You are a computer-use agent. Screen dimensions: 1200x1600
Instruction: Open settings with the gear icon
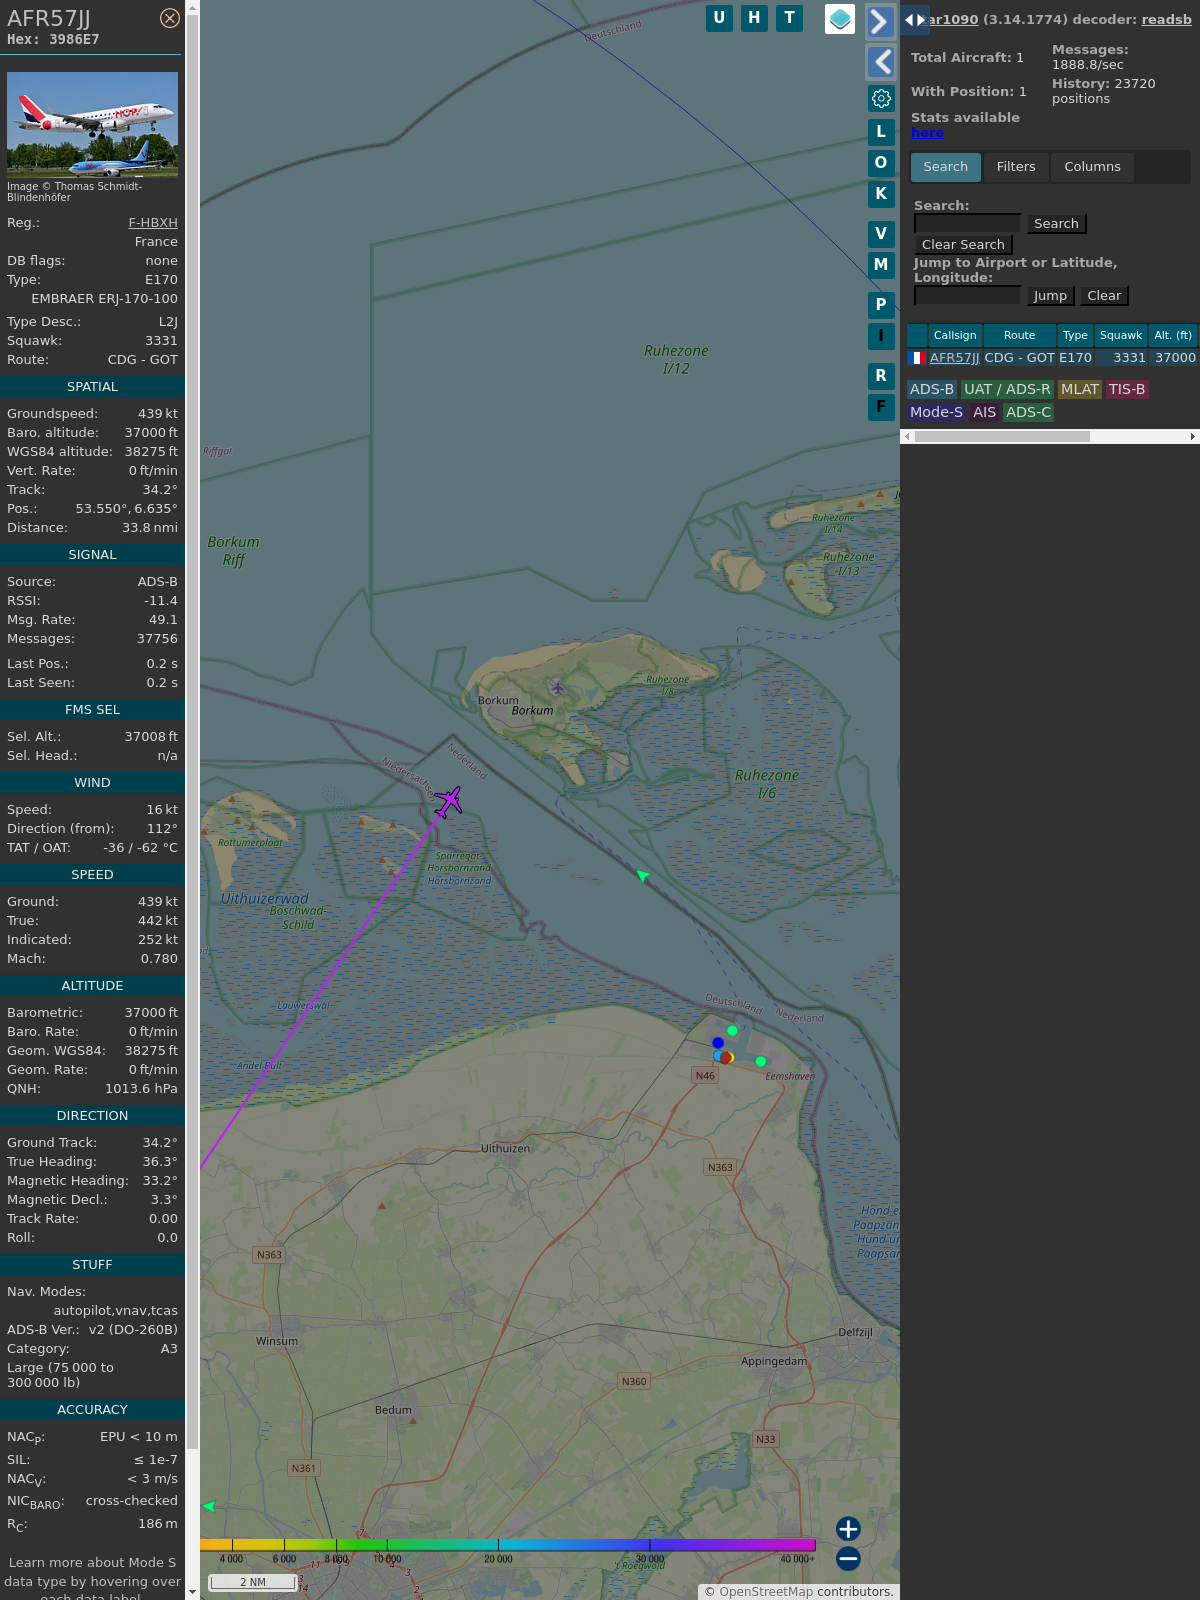click(x=881, y=98)
